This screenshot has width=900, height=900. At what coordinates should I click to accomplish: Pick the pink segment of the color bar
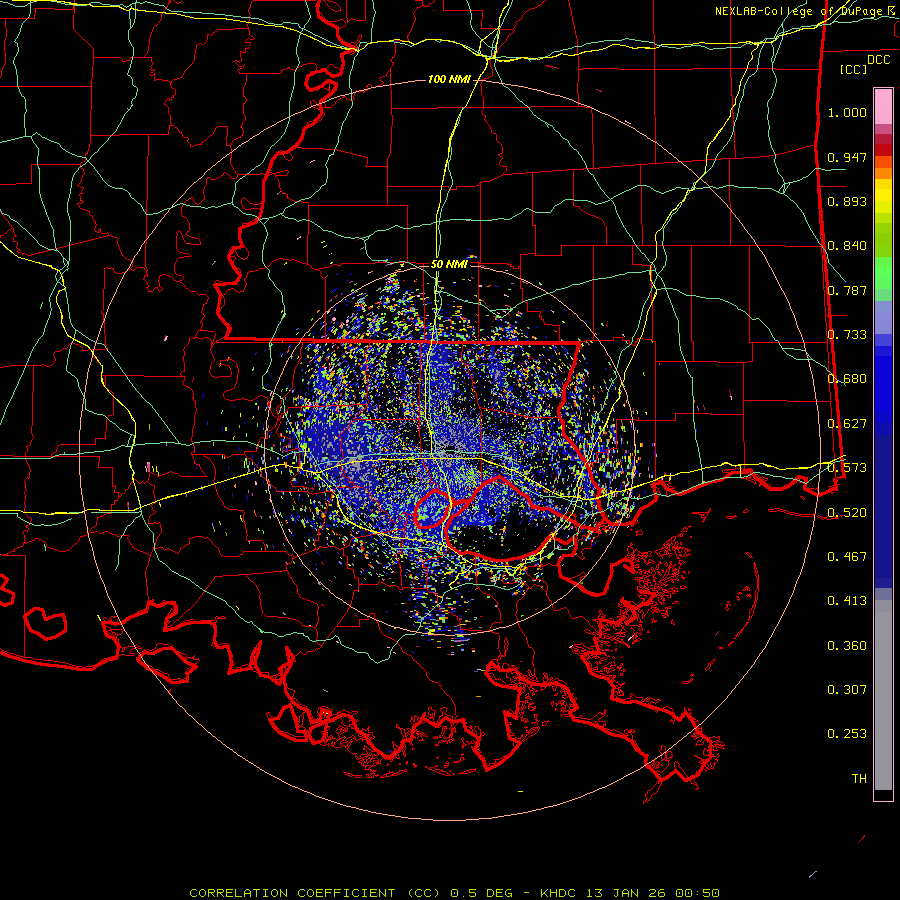pyautogui.click(x=883, y=107)
